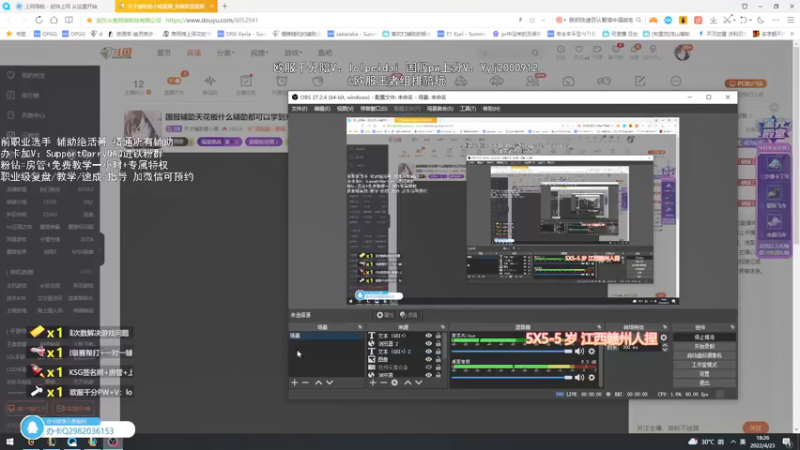This screenshot has width=800, height=450.
Task: Toggle visibility of 视频采集设备 source
Action: (x=429, y=367)
